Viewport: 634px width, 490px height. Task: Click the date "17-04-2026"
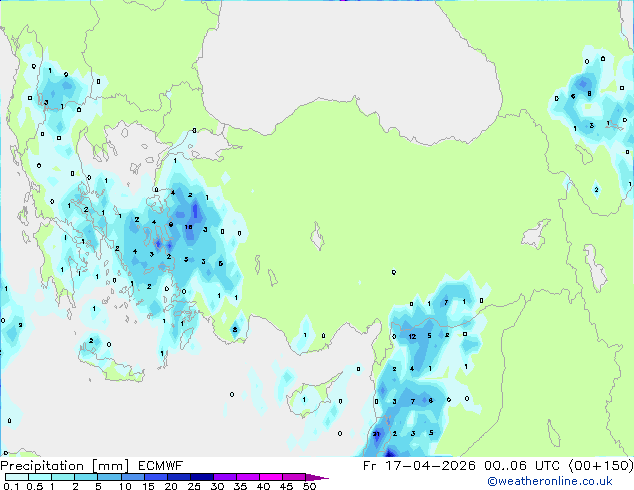430,466
